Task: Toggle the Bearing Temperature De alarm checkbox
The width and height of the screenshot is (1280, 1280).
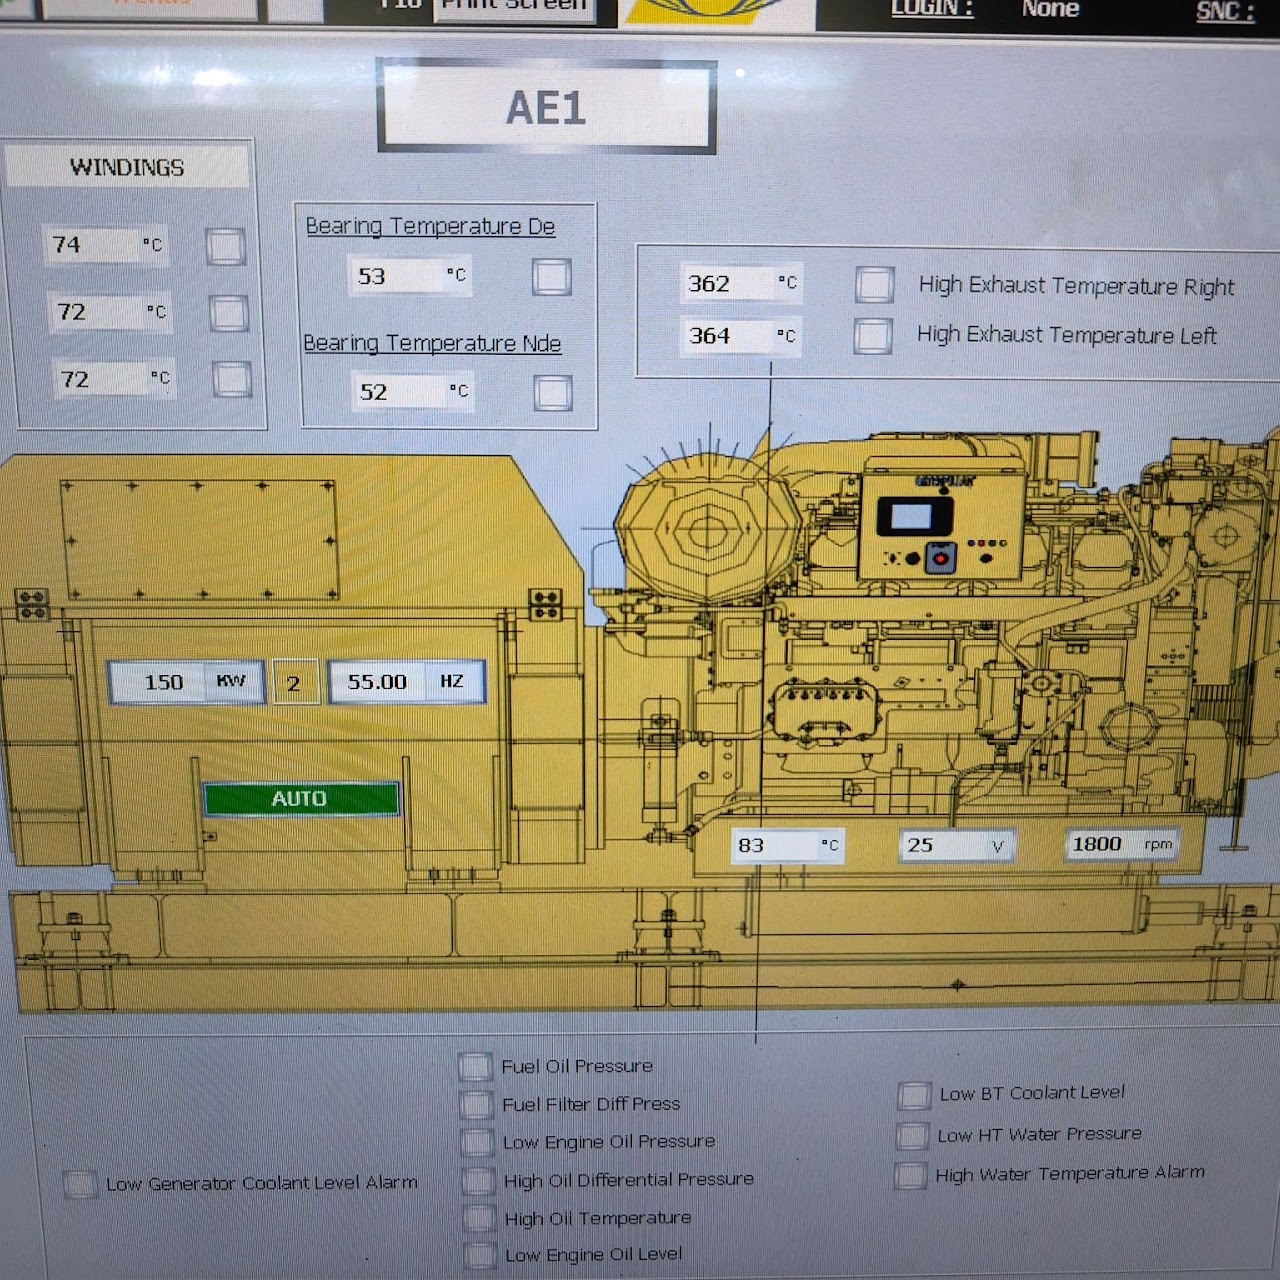Action: 551,277
